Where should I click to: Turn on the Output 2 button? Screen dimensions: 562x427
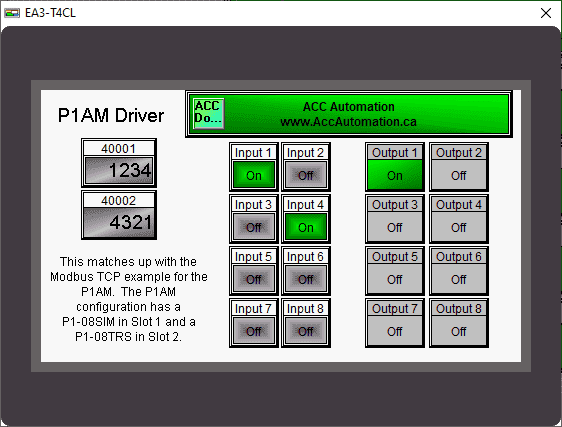(459, 167)
